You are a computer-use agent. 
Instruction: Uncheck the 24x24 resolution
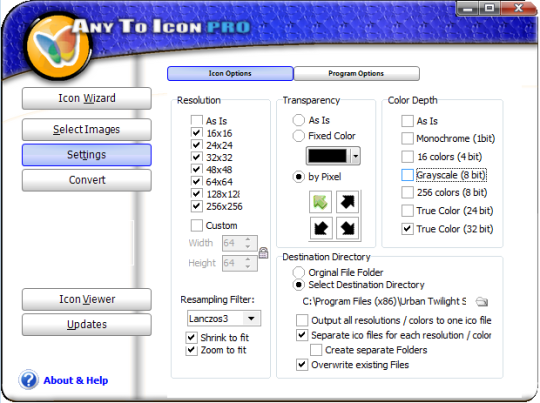[x=196, y=145]
